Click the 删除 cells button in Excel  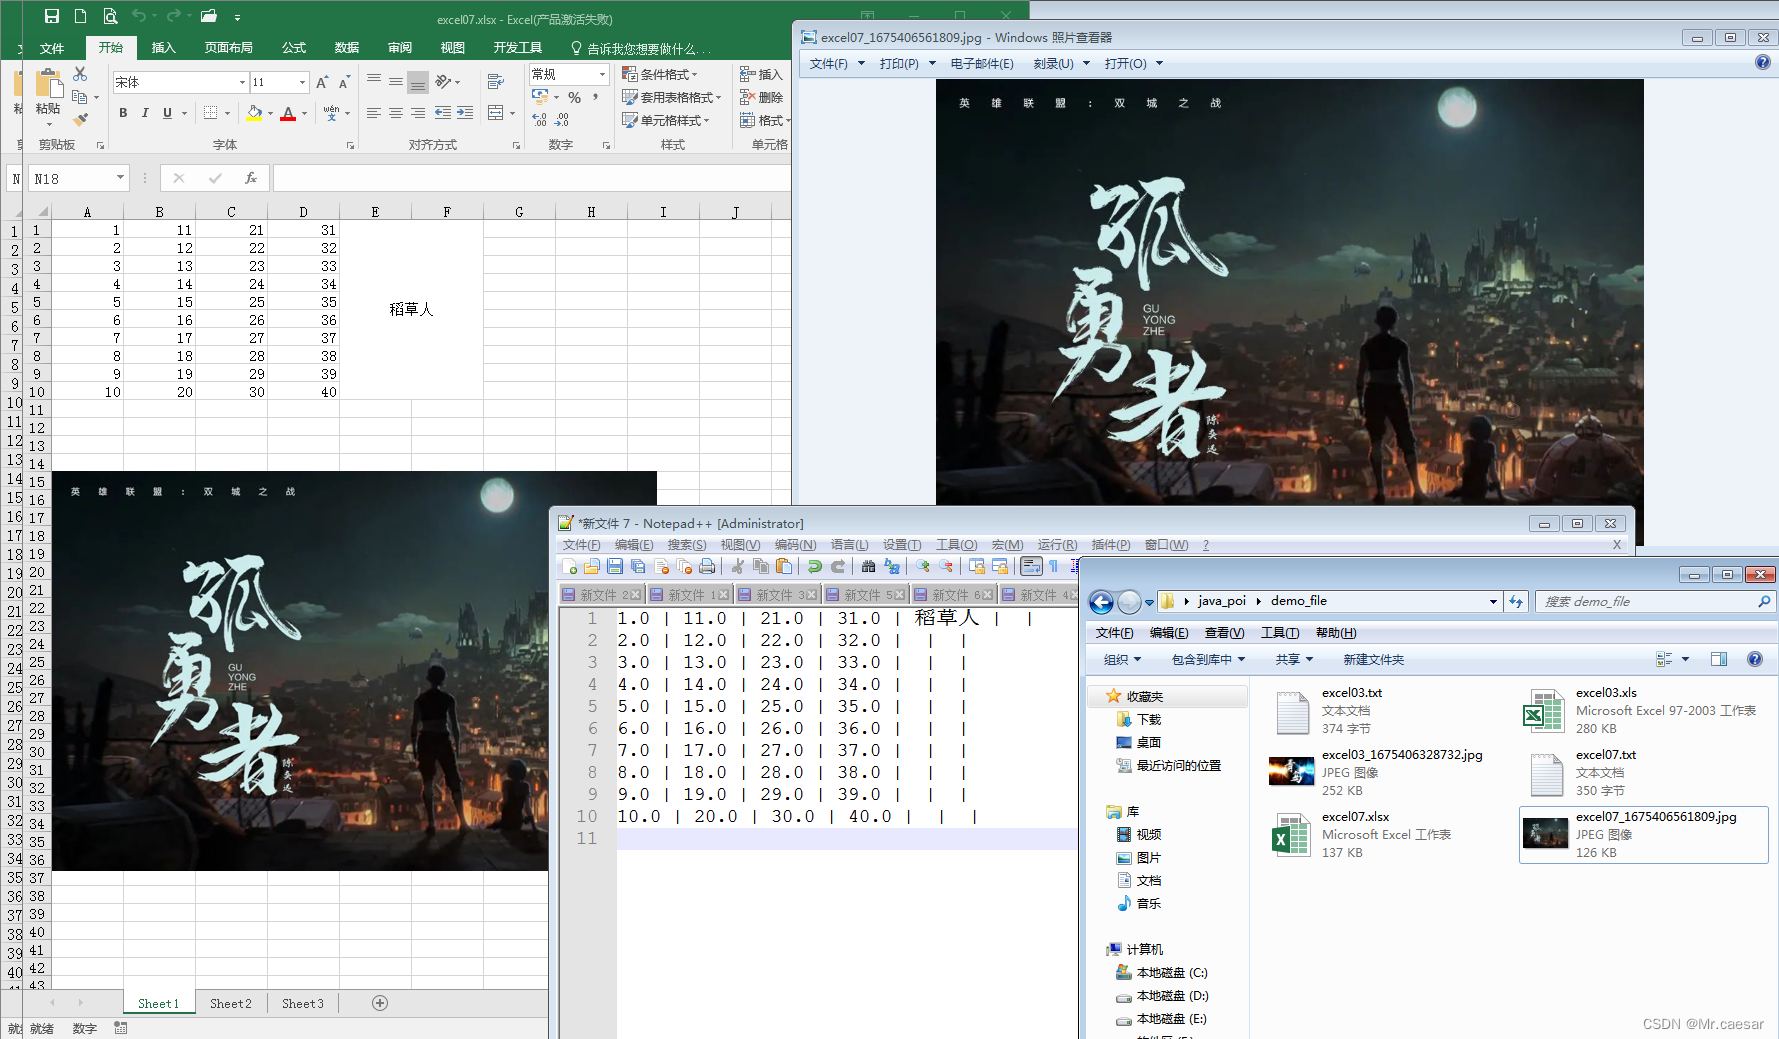[x=761, y=97]
